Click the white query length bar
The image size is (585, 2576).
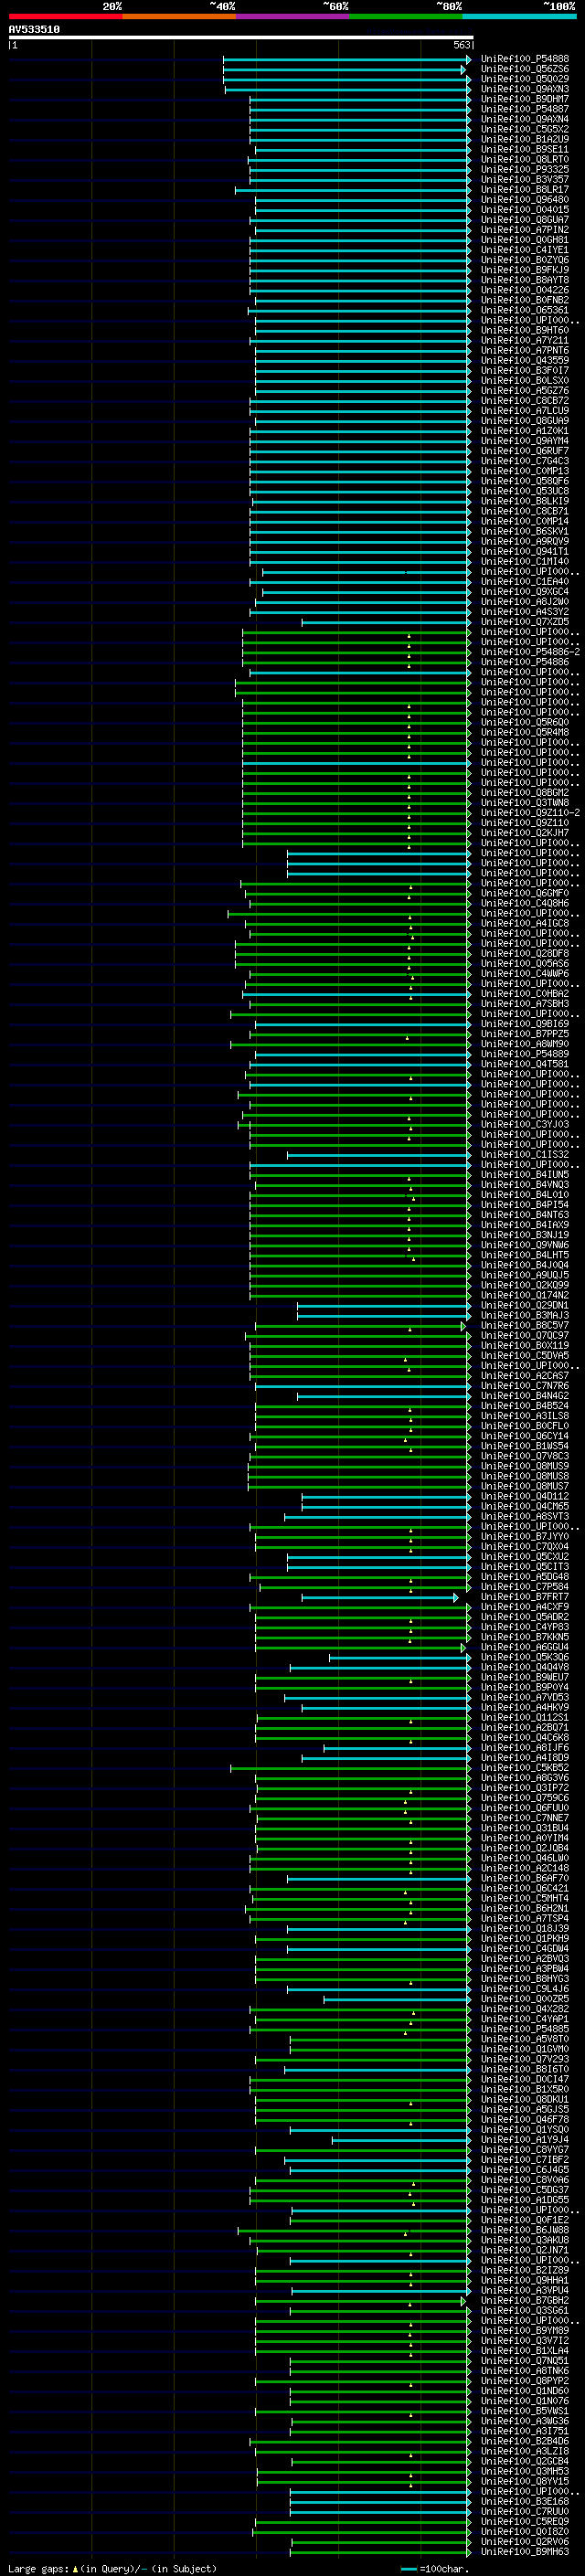[x=241, y=37]
